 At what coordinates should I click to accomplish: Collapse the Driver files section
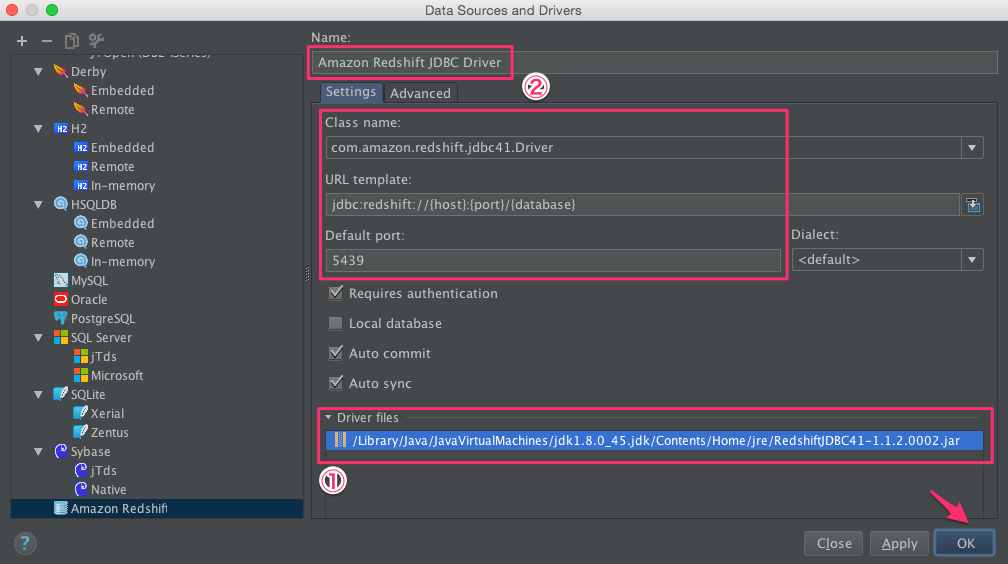click(x=328, y=417)
